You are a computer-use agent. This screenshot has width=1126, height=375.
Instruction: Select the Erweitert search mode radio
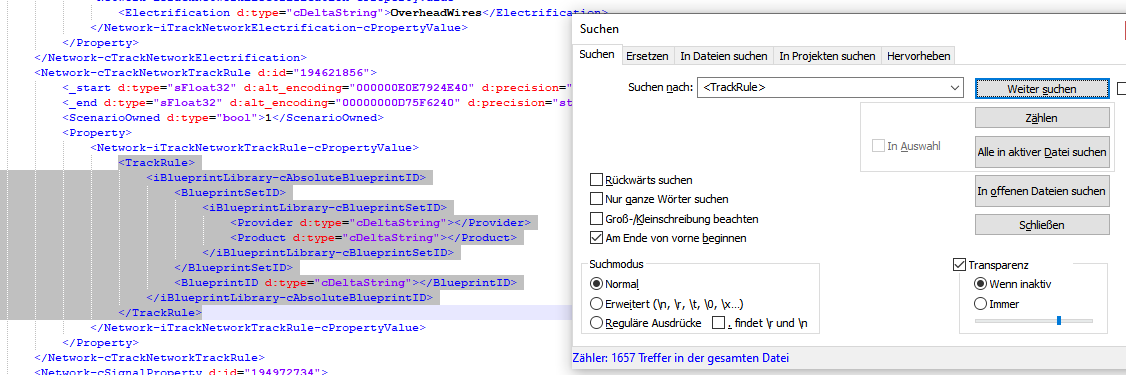pos(596,304)
